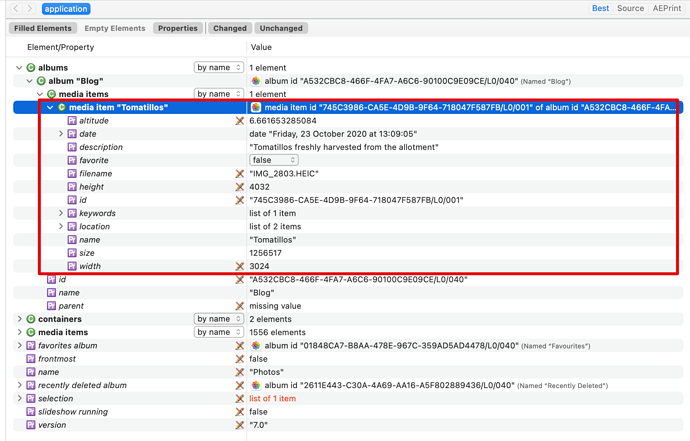Expand the date property
The height and width of the screenshot is (441, 690).
pyautogui.click(x=61, y=134)
